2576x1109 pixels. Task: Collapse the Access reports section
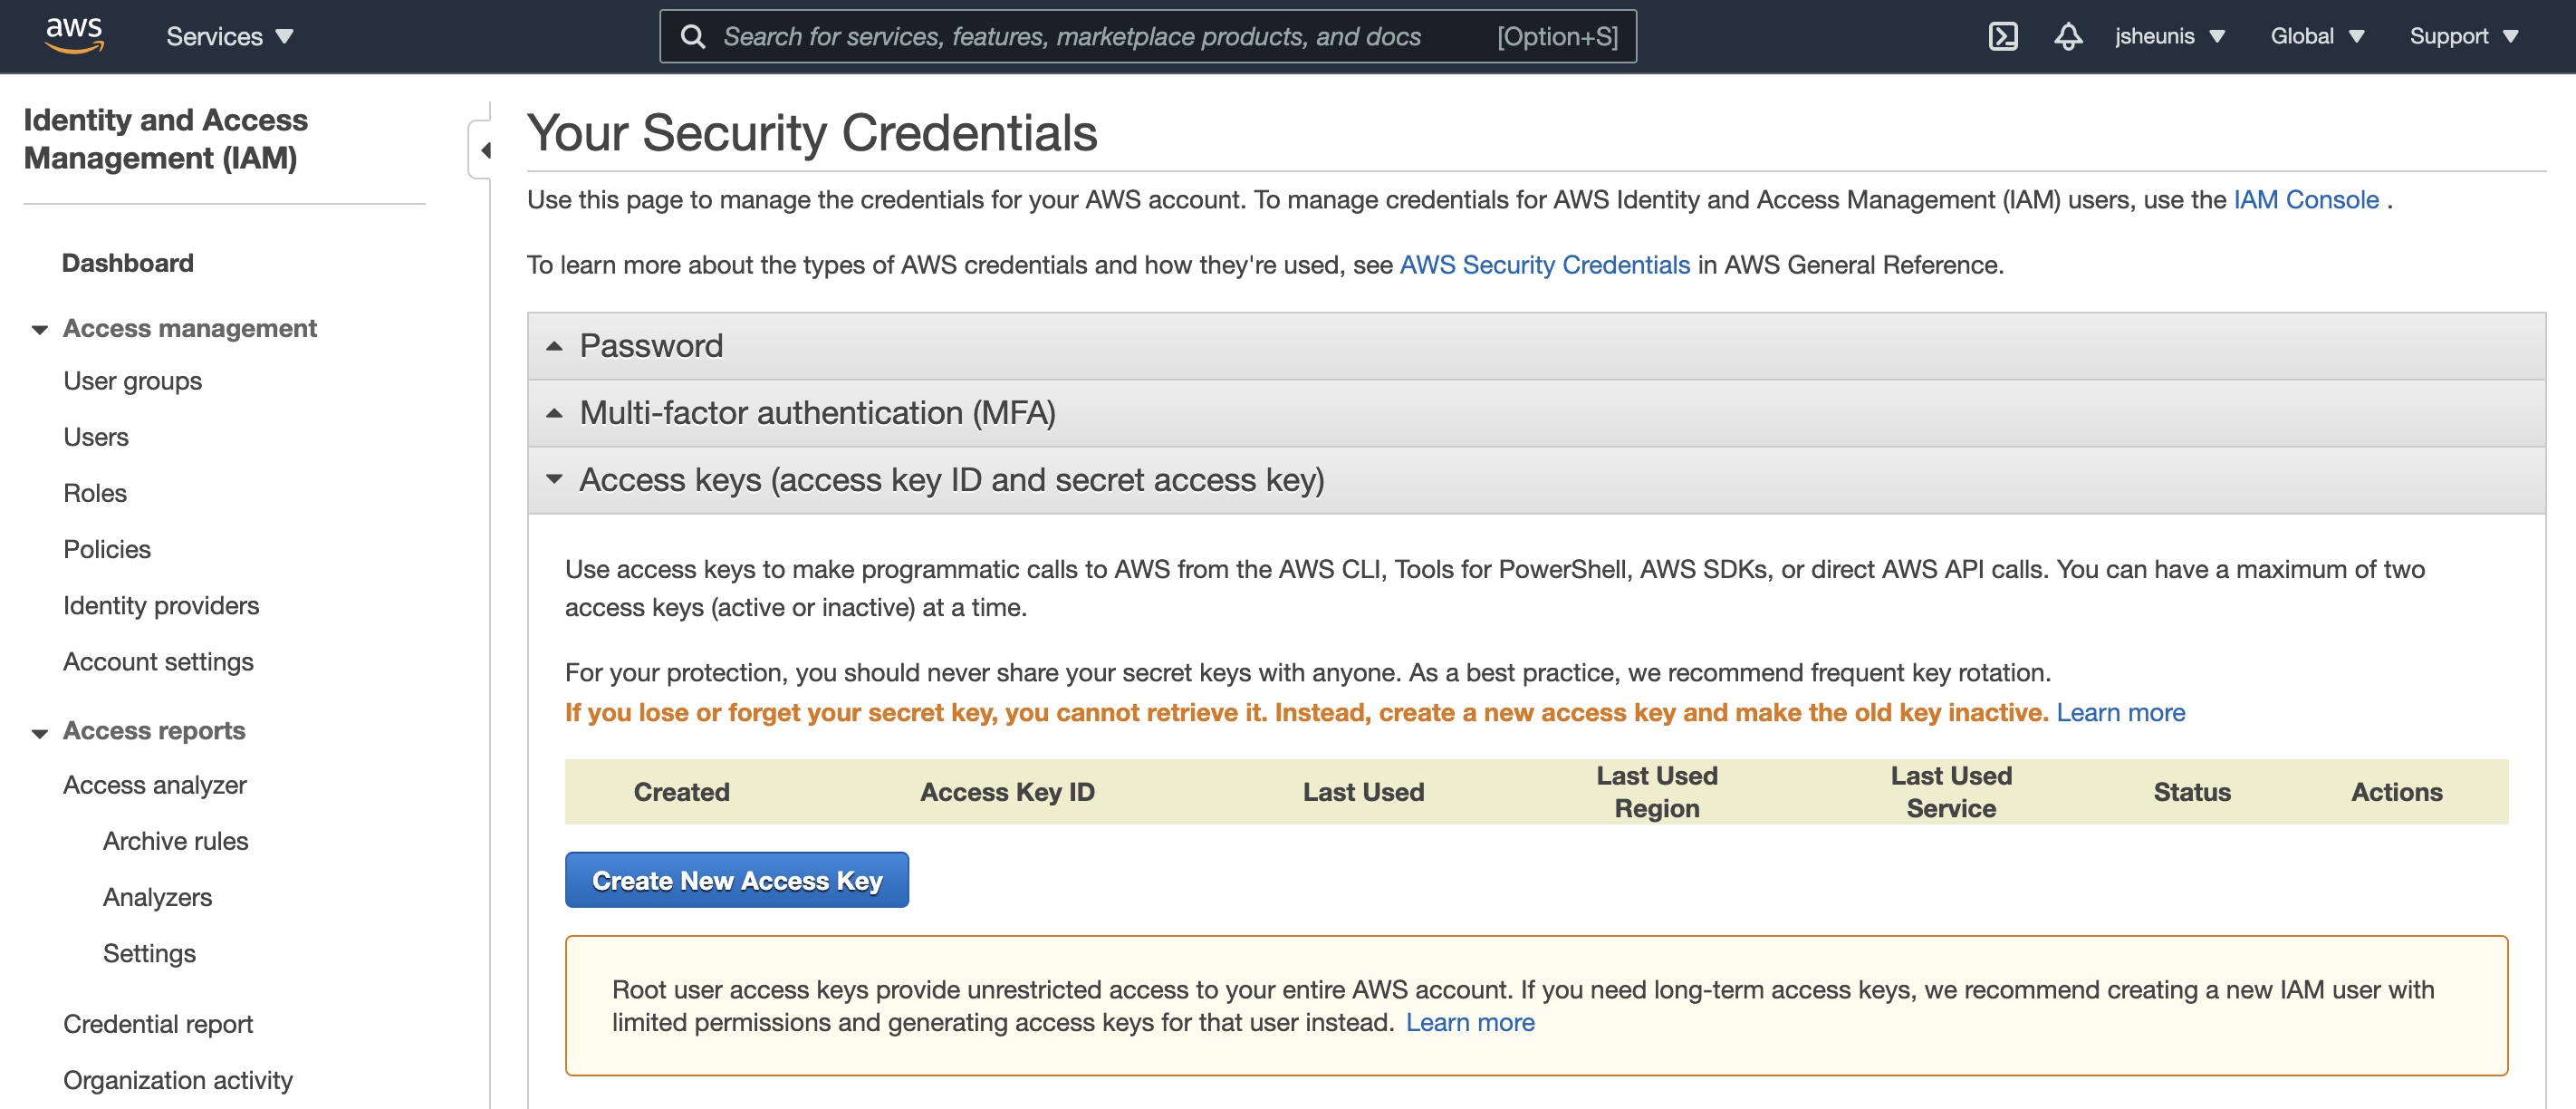point(38,731)
